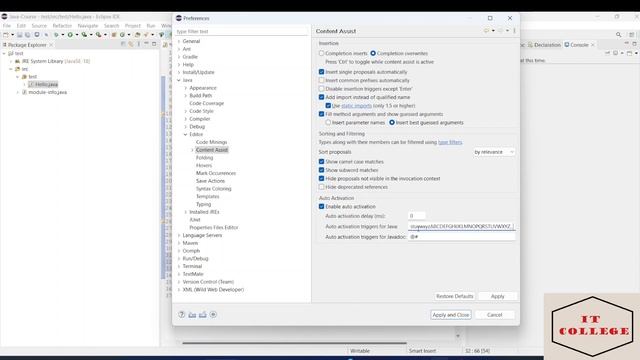Click the New file toolbar icon in Eclipse
Screen dimensions: 640x360
5,35
